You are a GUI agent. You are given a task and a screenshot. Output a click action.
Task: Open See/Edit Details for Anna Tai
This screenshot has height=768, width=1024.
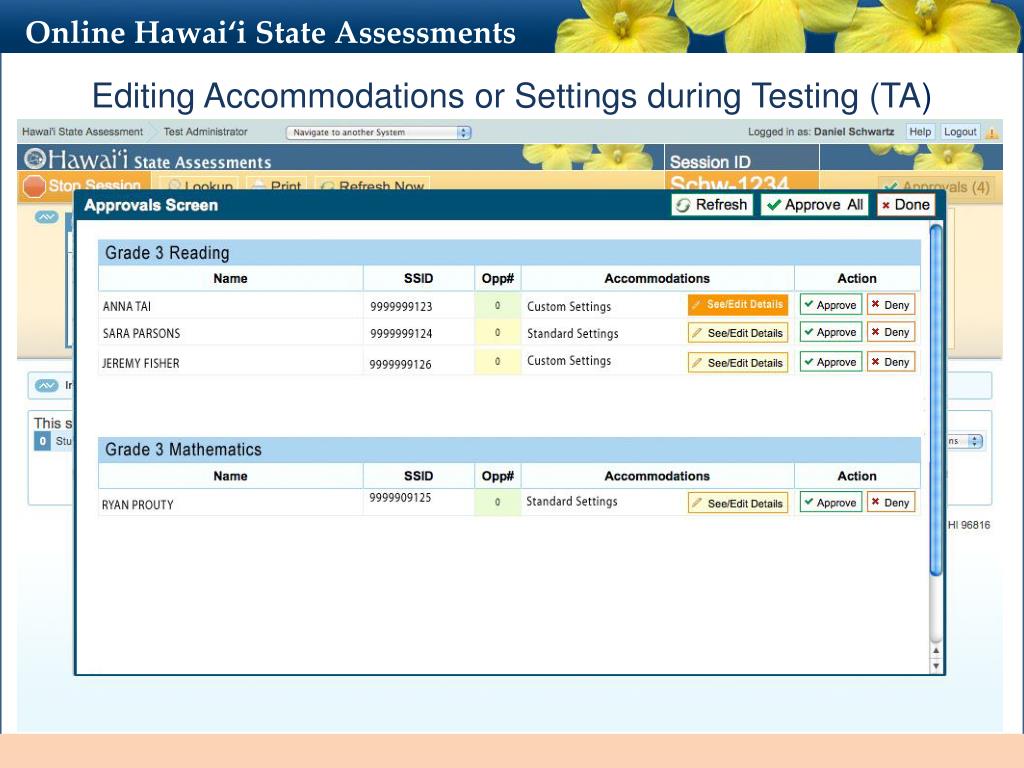(737, 305)
